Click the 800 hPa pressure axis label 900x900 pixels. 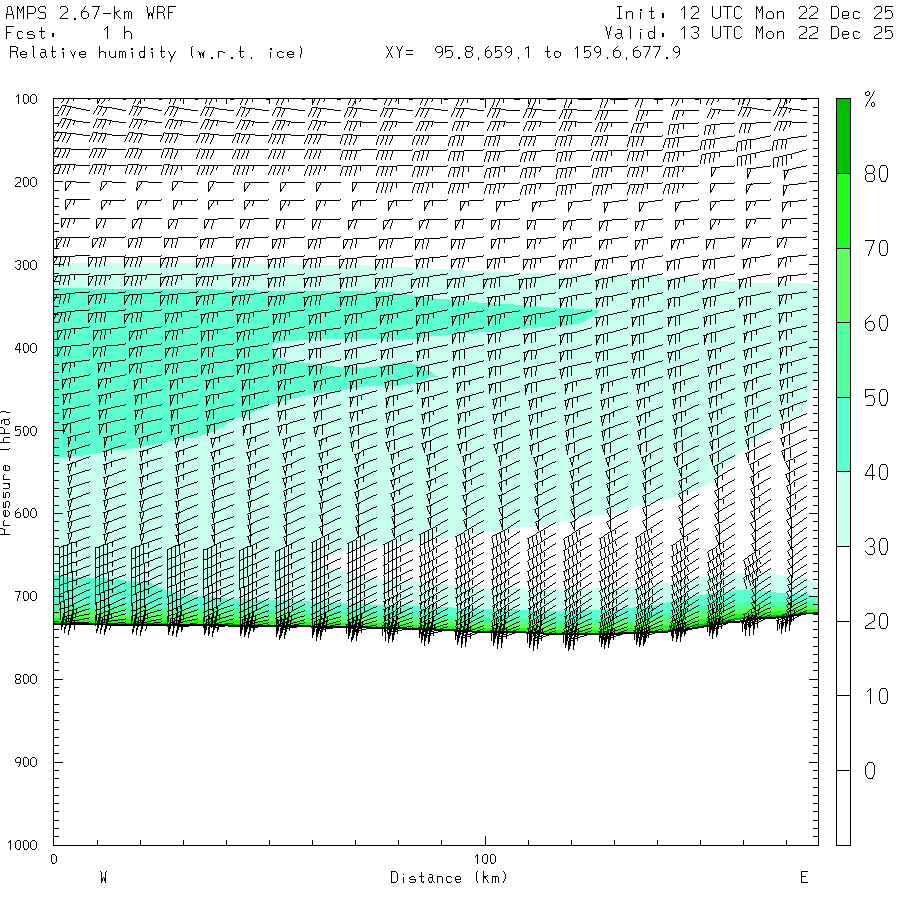click(26, 680)
